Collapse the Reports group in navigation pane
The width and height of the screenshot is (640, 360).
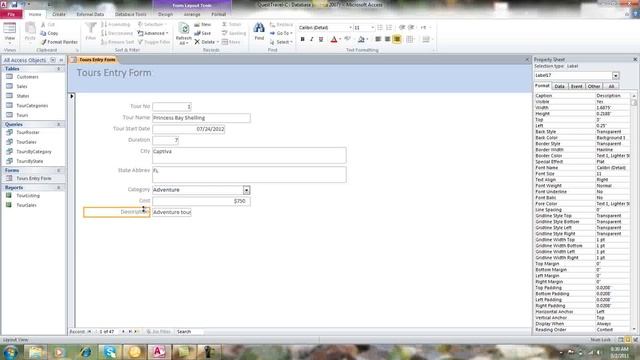point(59,187)
